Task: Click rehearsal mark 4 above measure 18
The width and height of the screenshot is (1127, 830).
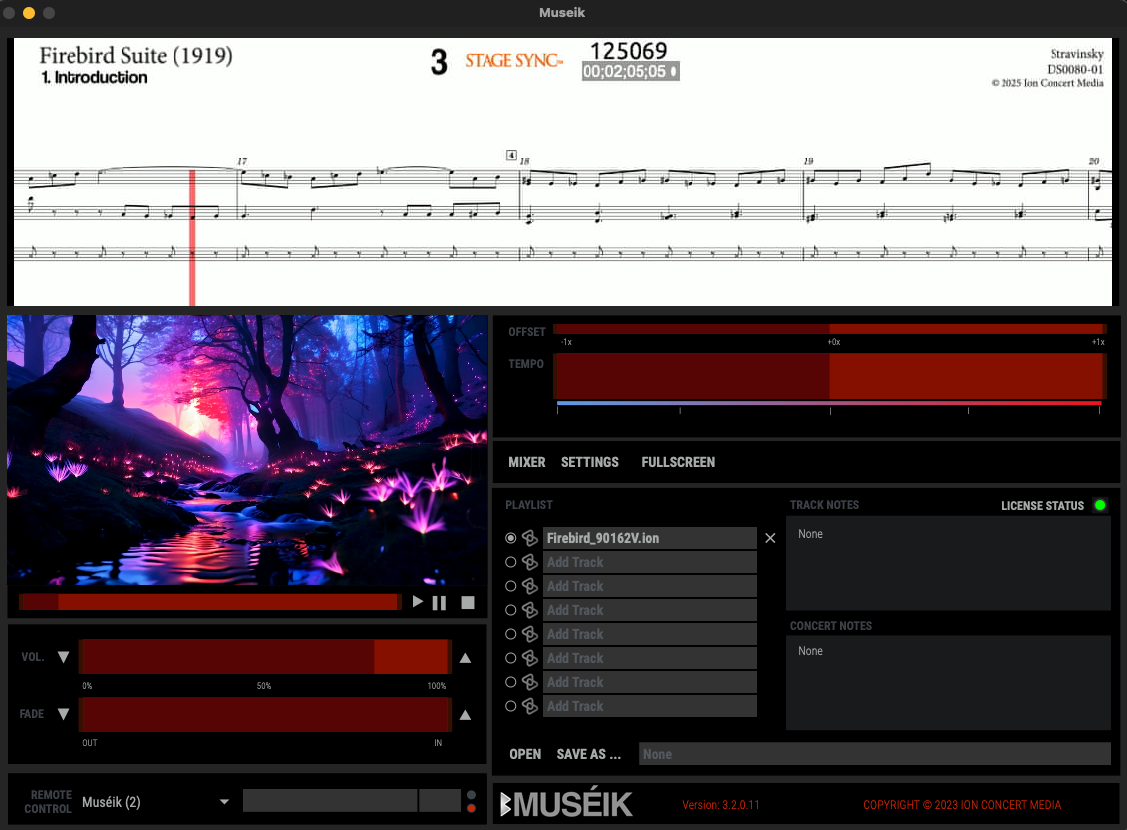Action: (511, 155)
